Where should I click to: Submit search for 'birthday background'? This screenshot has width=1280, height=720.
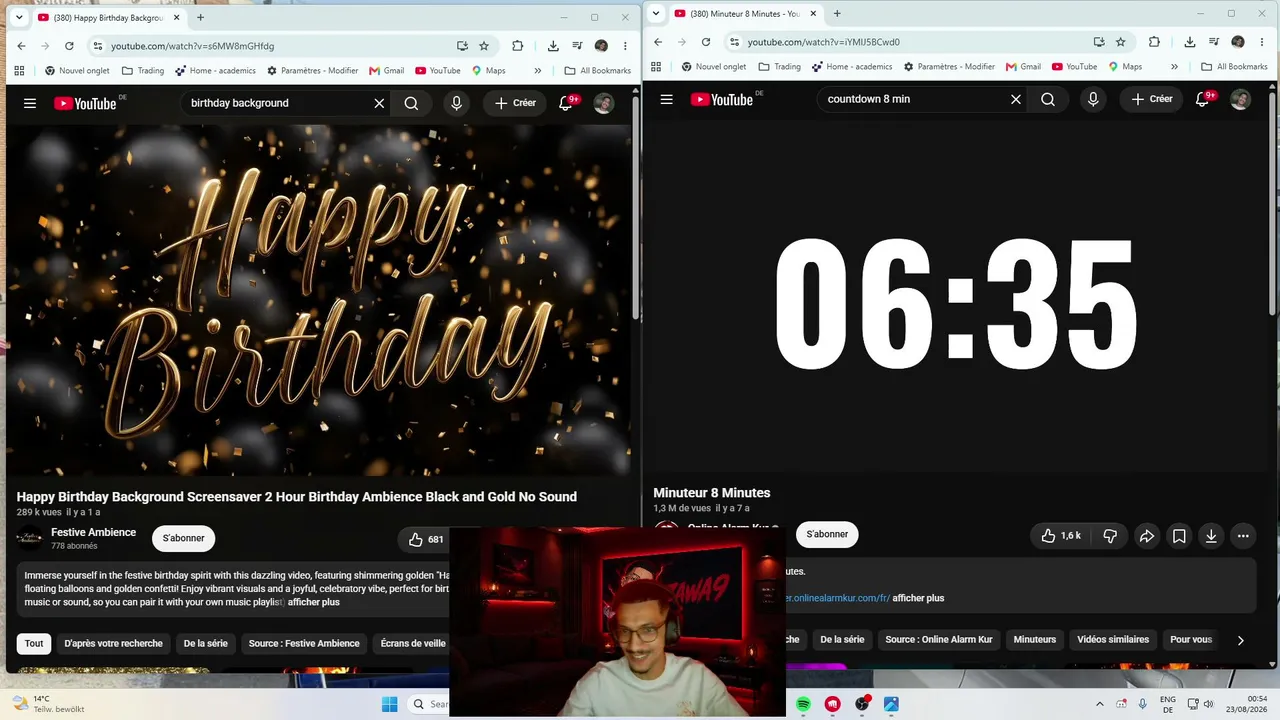[411, 103]
